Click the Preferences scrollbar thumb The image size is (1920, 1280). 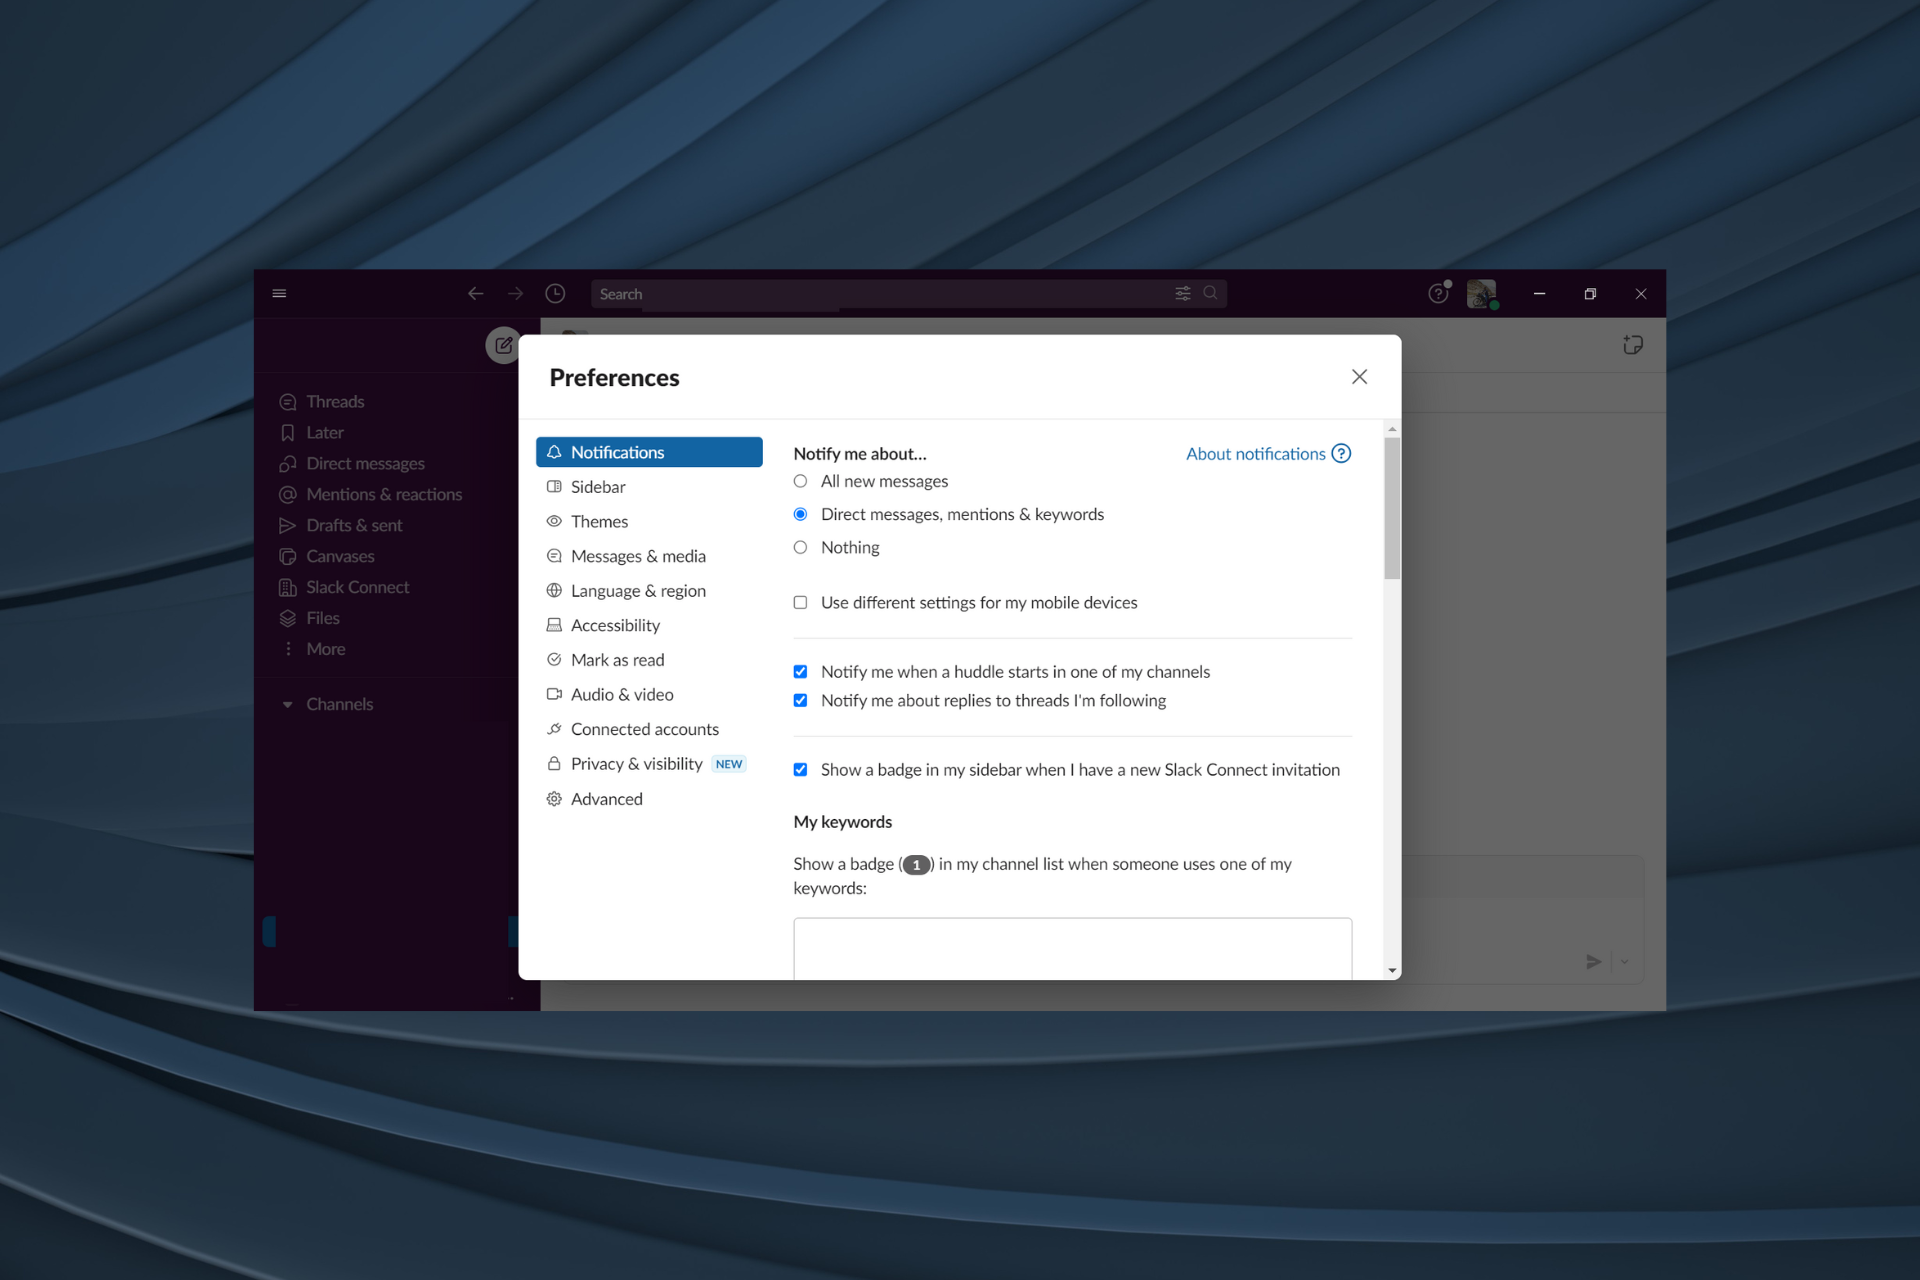tap(1392, 508)
